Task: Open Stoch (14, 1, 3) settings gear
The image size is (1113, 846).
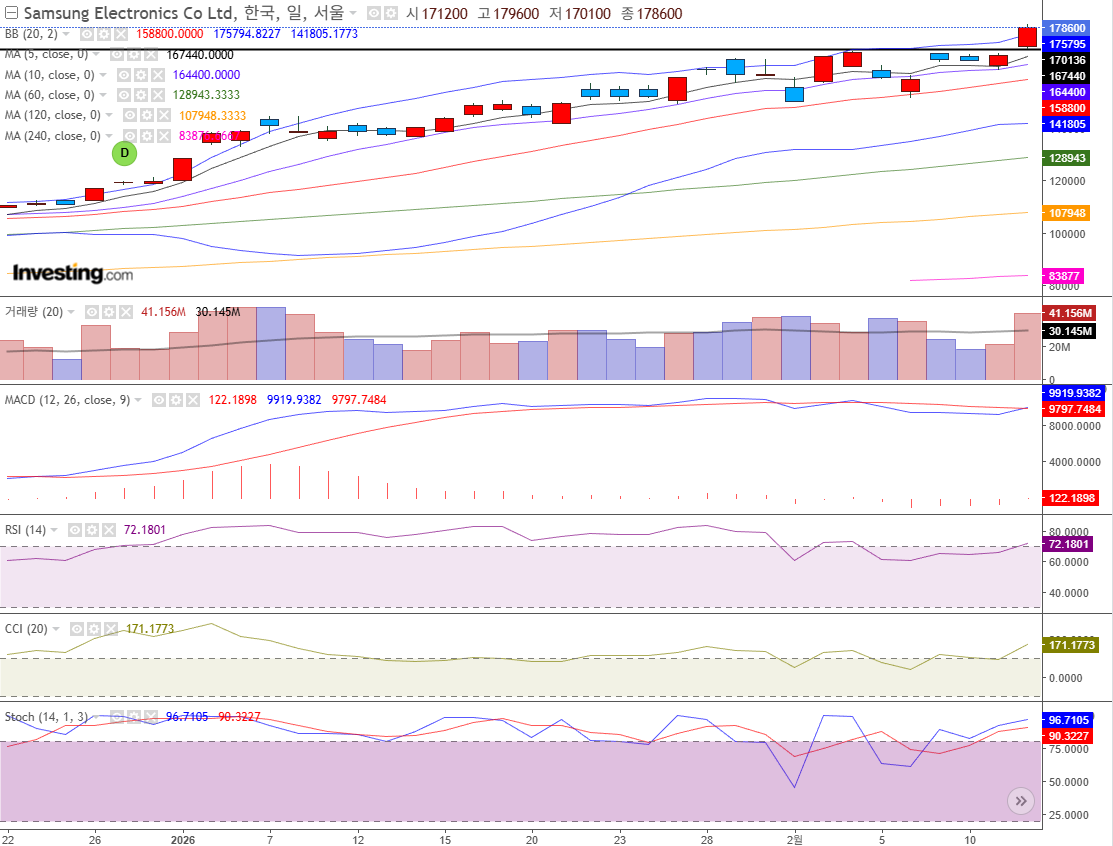Action: pyautogui.click(x=134, y=717)
